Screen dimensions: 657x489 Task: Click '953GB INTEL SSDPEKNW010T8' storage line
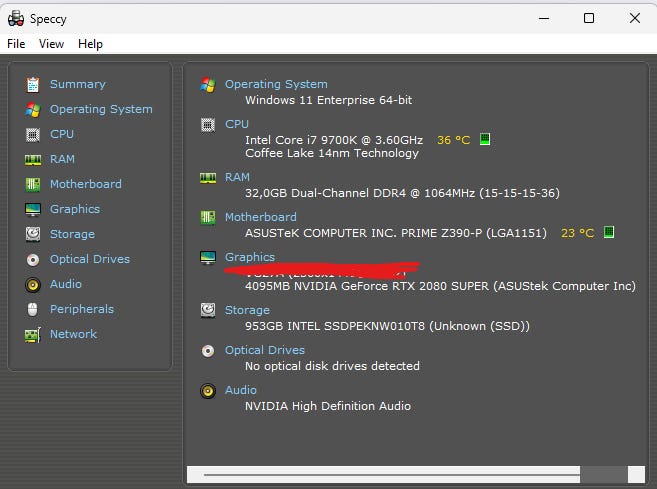pos(388,326)
